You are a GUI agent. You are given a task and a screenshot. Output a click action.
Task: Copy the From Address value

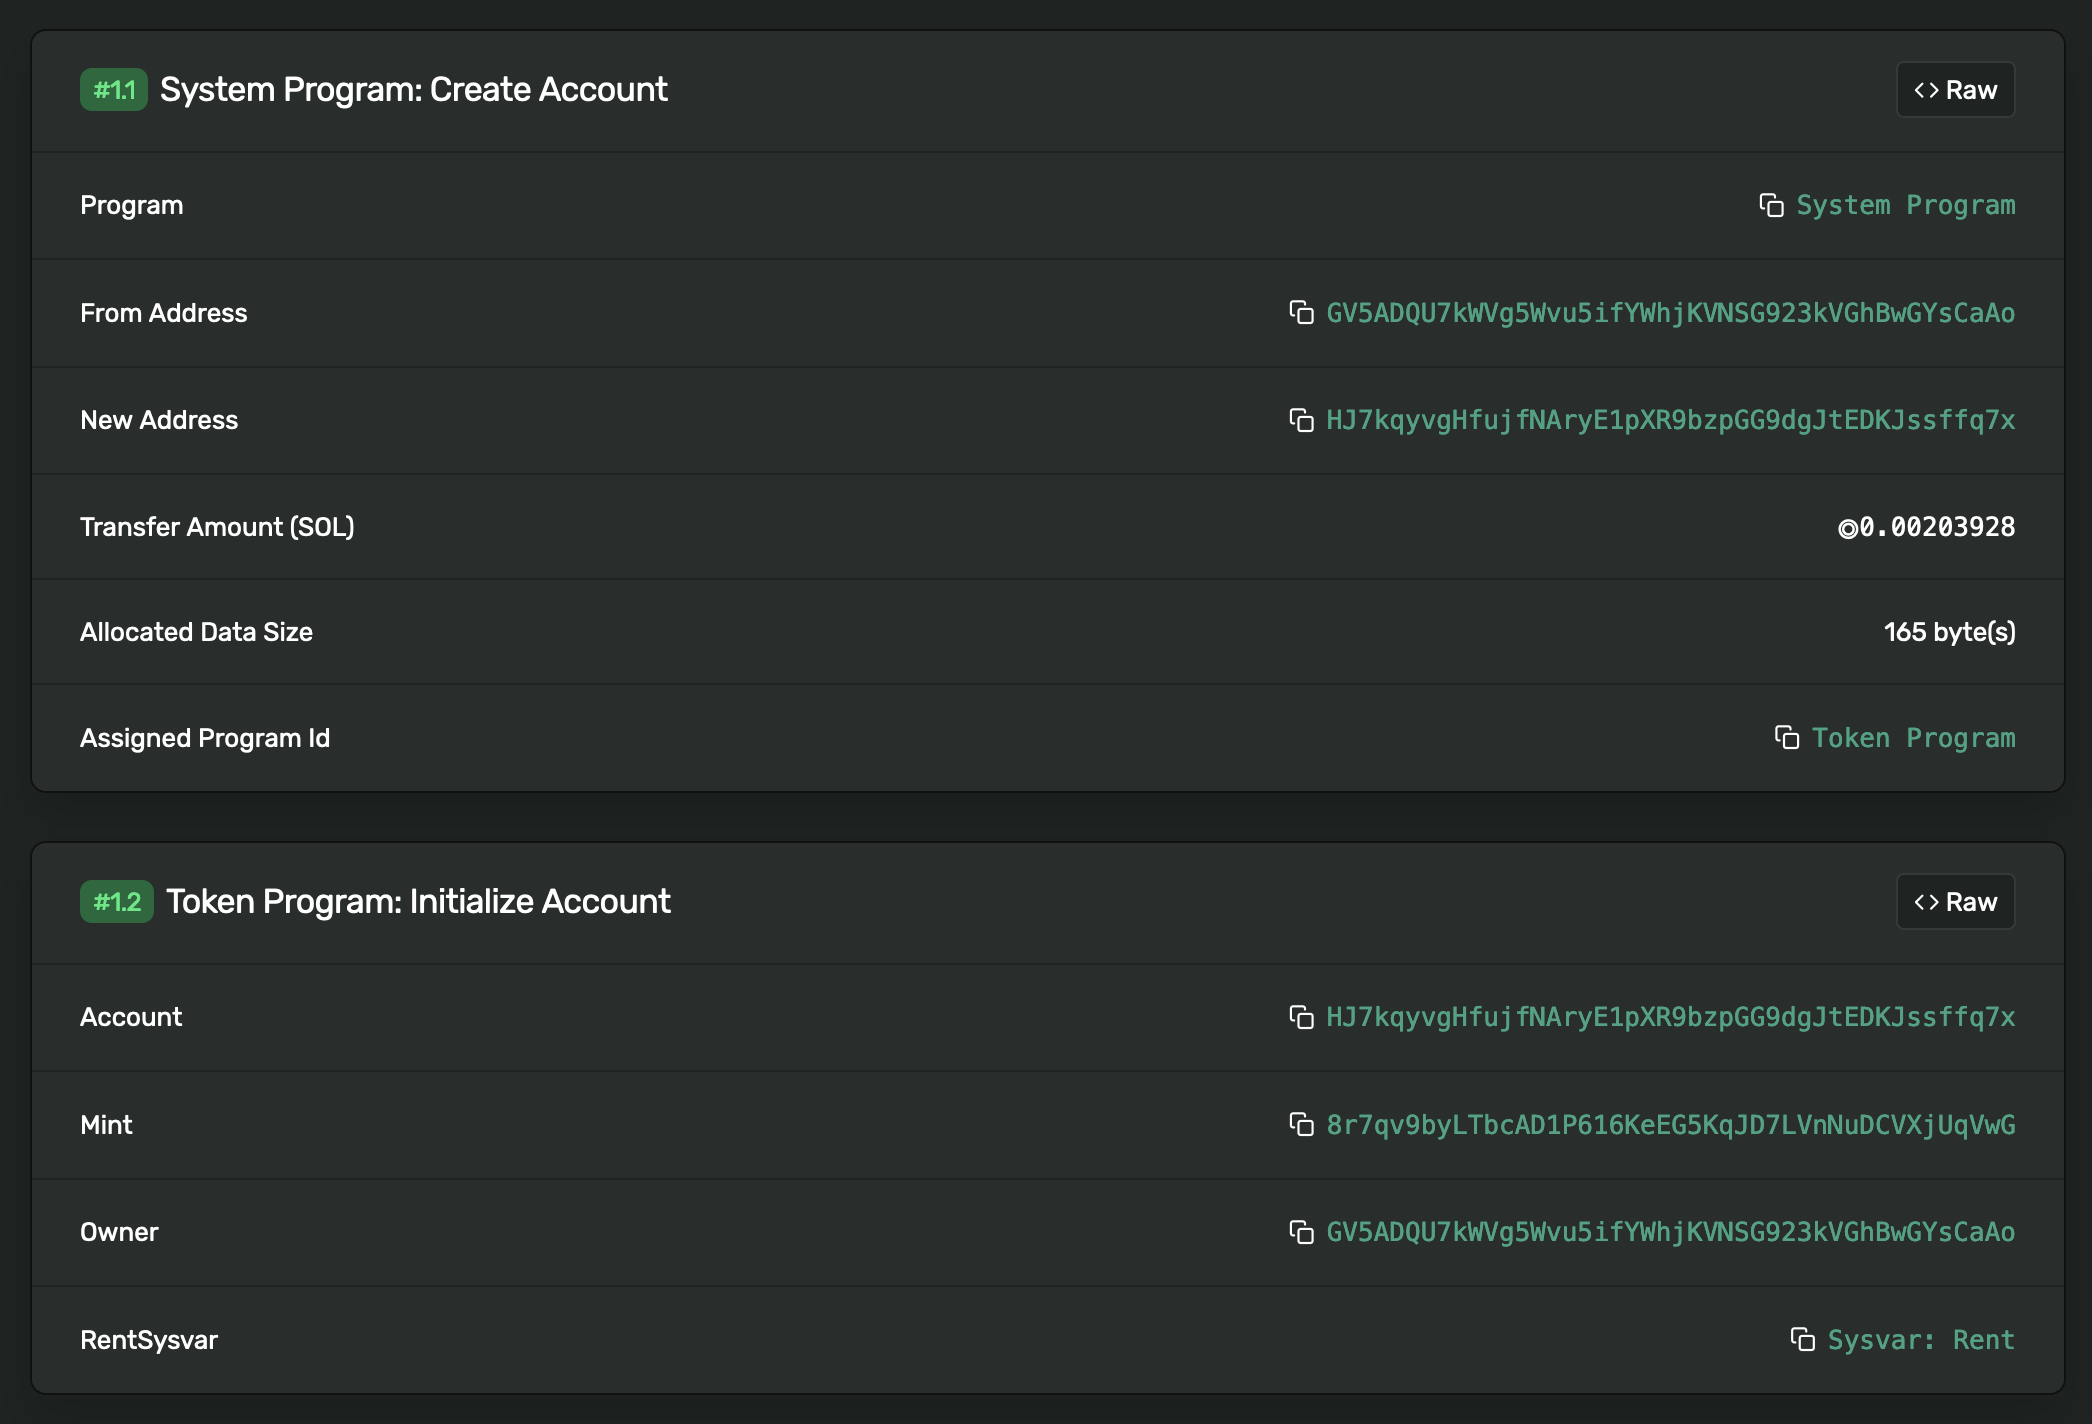tap(1301, 312)
